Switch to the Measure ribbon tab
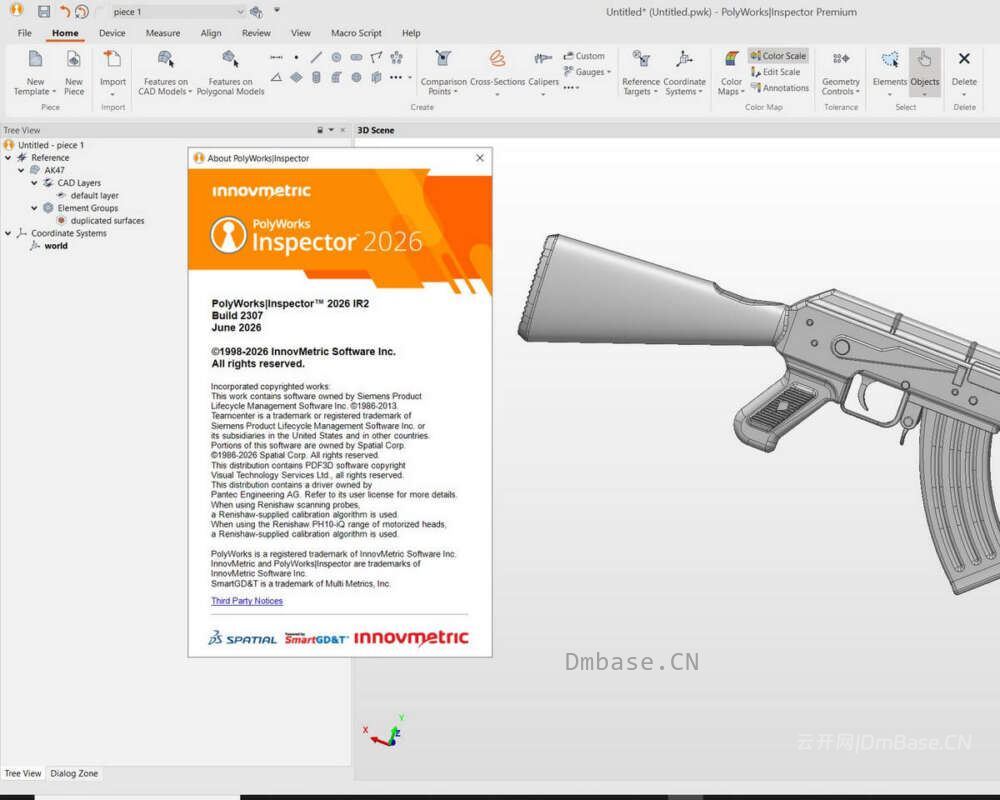The width and height of the screenshot is (1000, 800). click(x=163, y=33)
